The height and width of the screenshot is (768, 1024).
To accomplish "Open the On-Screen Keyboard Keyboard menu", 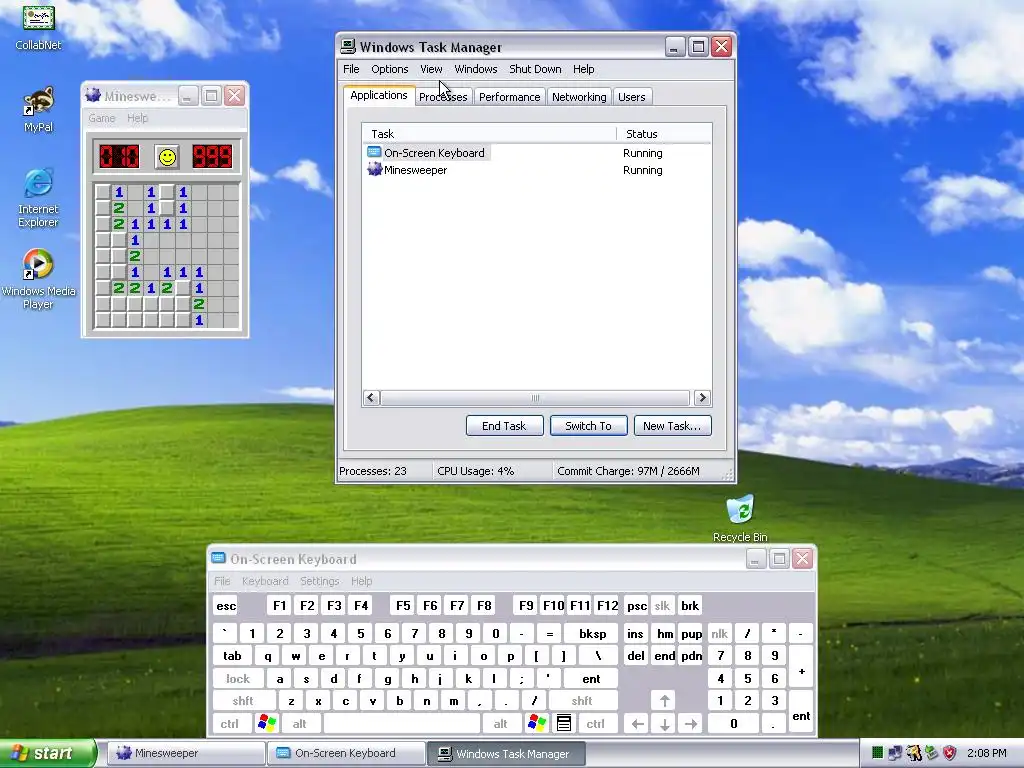I will click(264, 581).
